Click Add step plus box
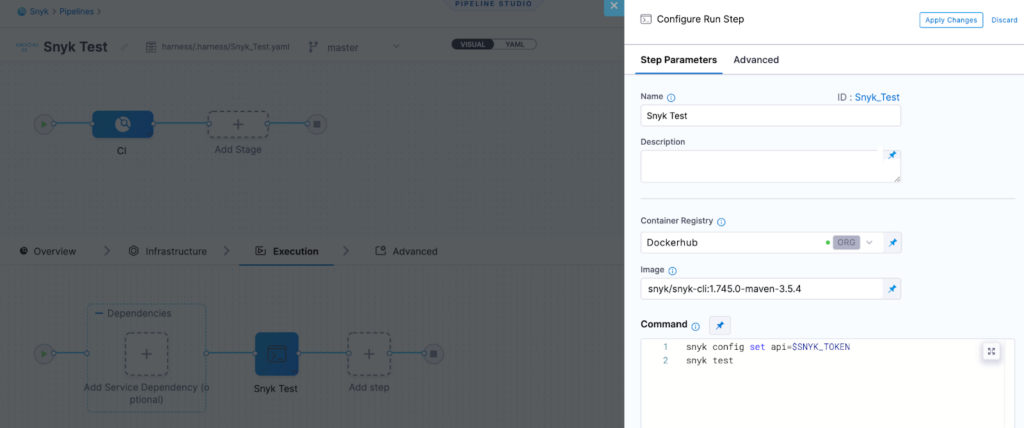1024x428 pixels. pos(368,354)
